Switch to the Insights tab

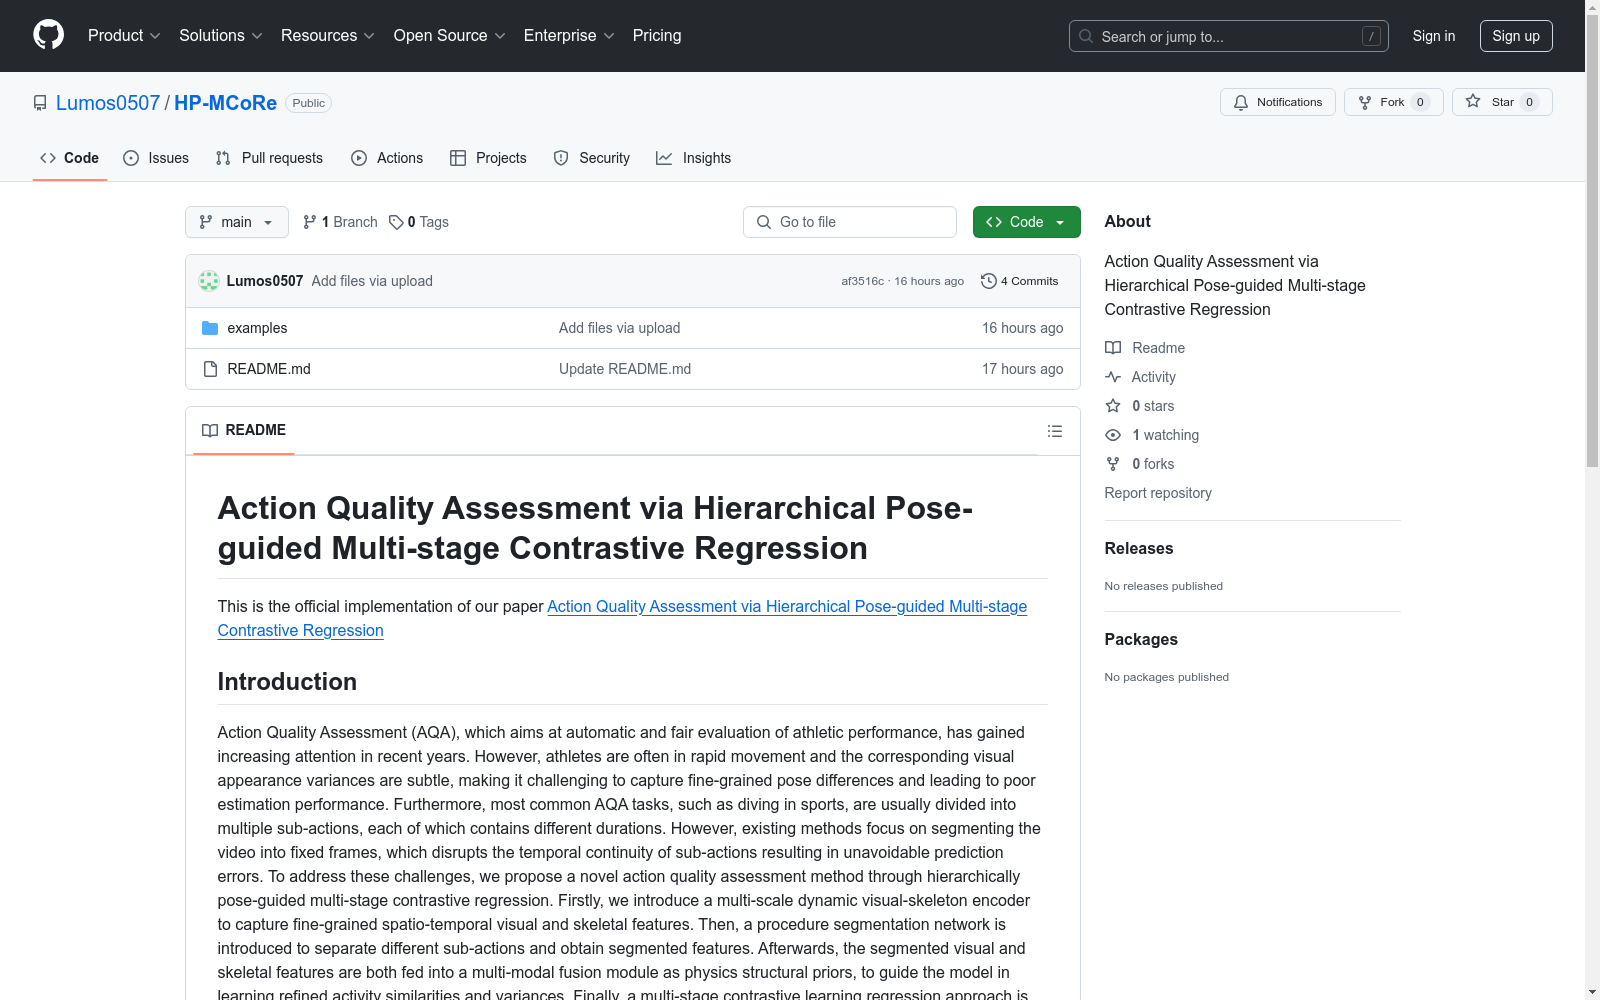coord(694,158)
